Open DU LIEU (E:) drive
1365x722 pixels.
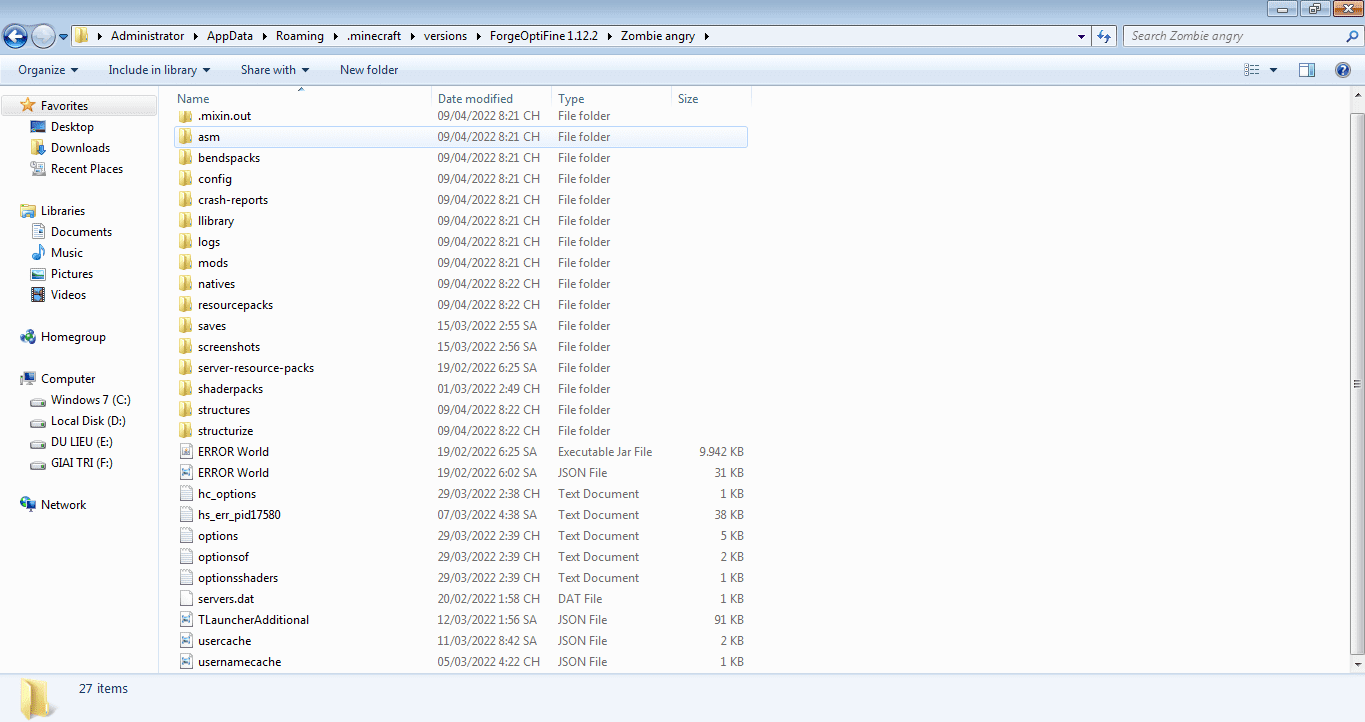click(x=81, y=442)
